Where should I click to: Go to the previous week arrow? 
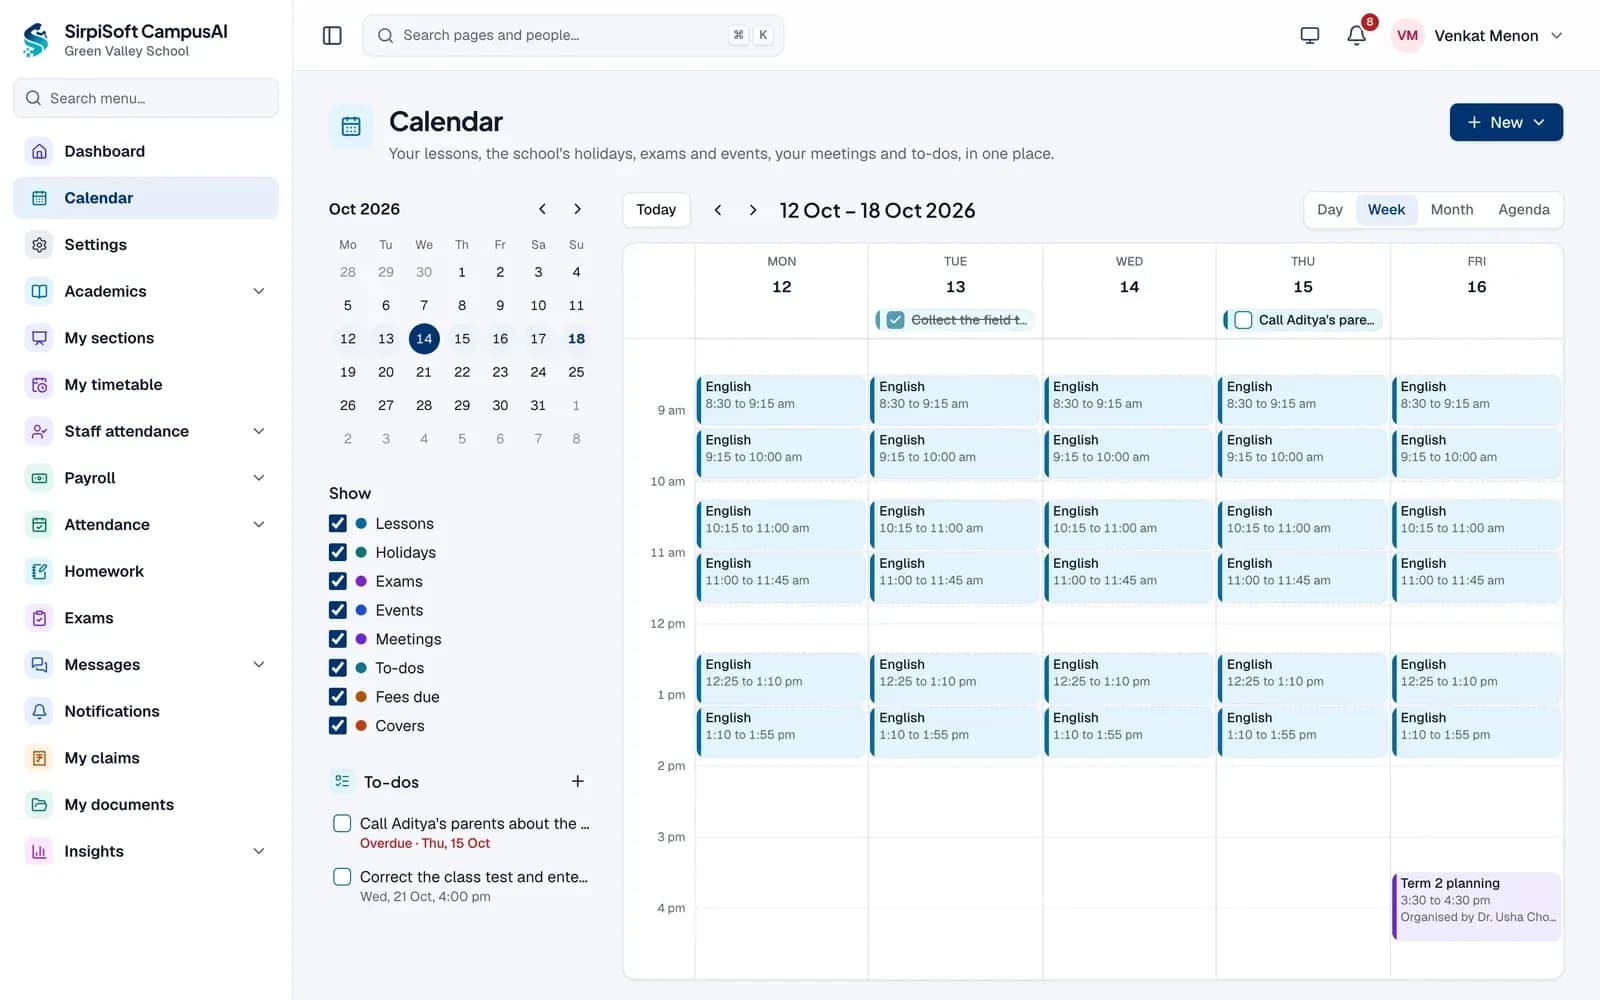(718, 210)
